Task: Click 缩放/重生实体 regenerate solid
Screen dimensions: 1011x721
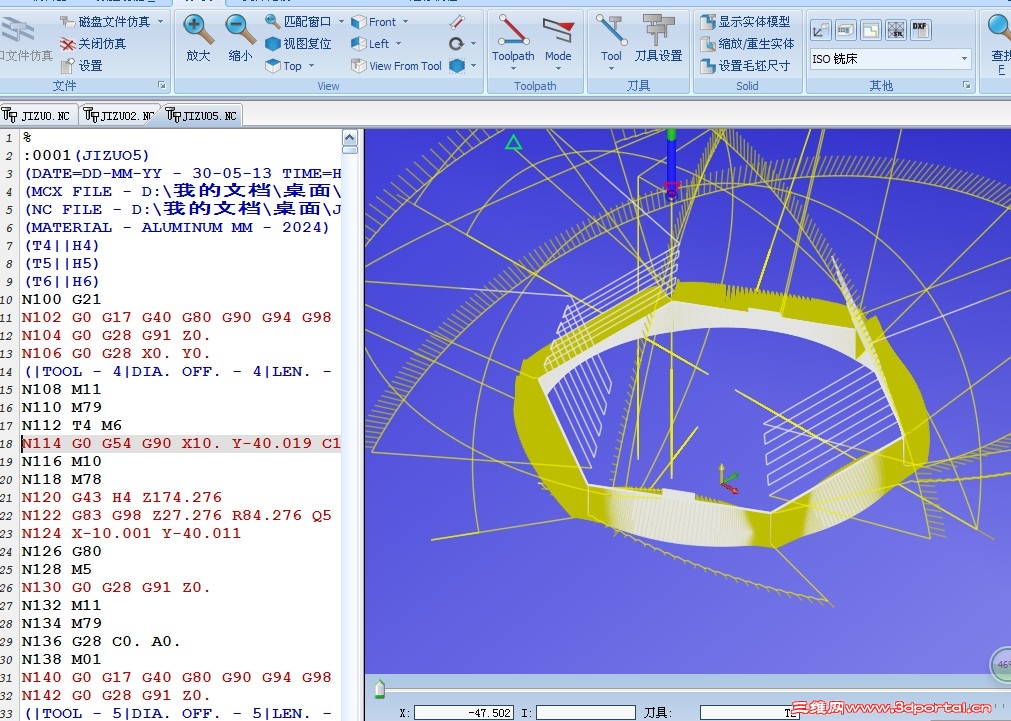Action: click(747, 44)
